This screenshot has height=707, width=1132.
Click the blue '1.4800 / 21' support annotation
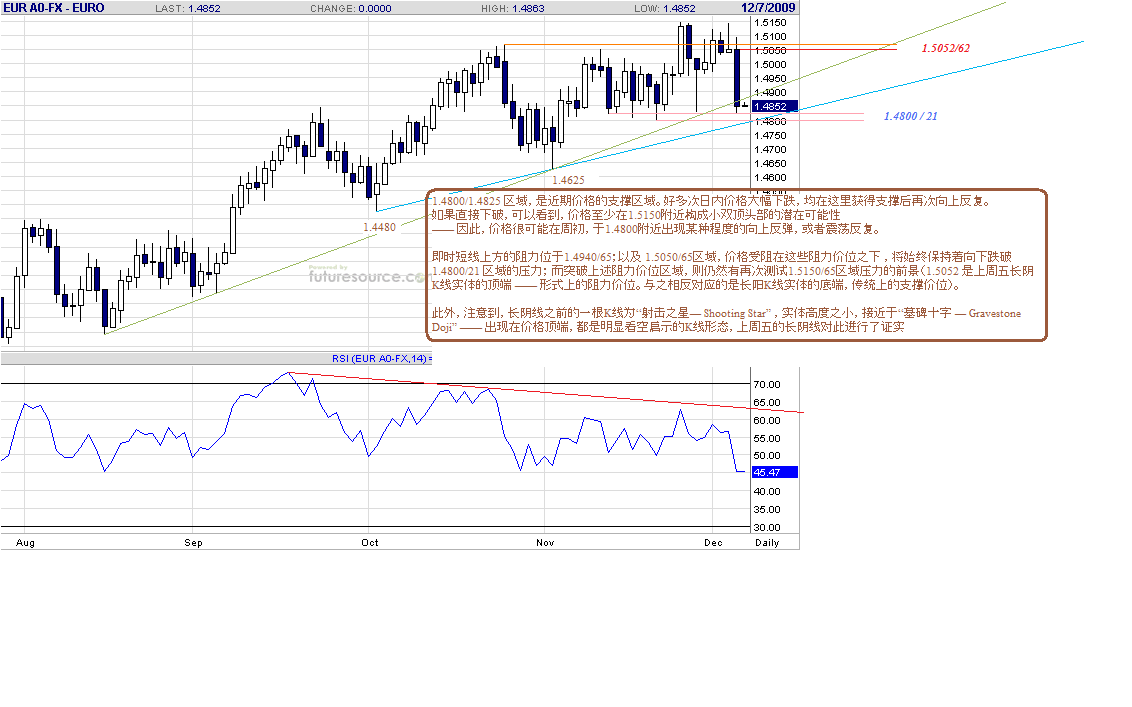910,116
